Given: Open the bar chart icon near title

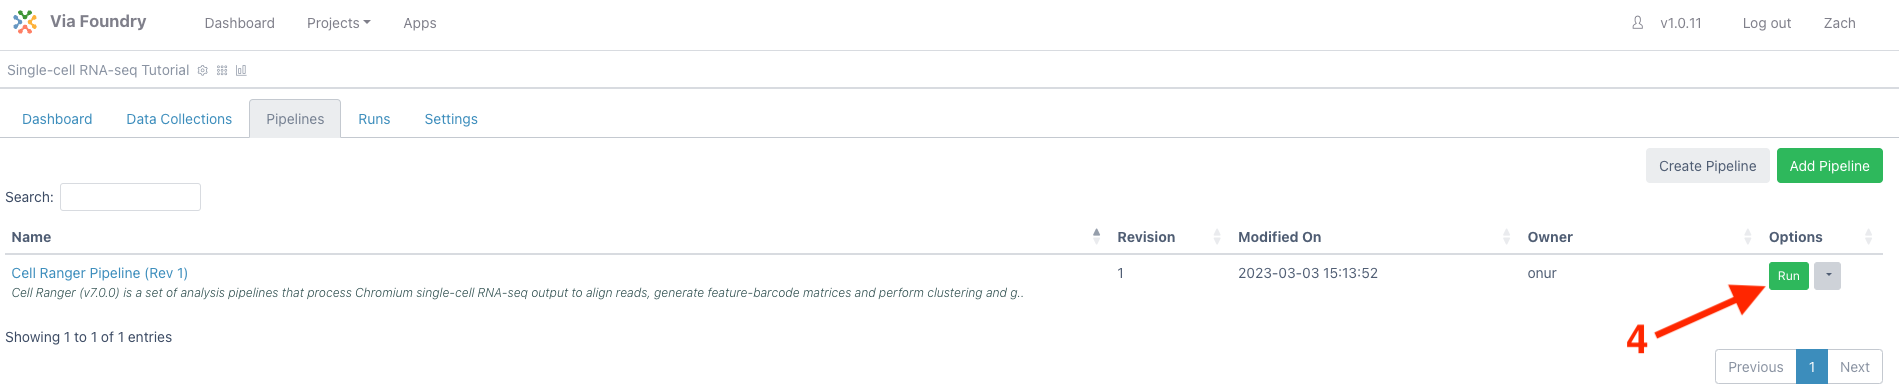Looking at the screenshot, I should [x=241, y=71].
